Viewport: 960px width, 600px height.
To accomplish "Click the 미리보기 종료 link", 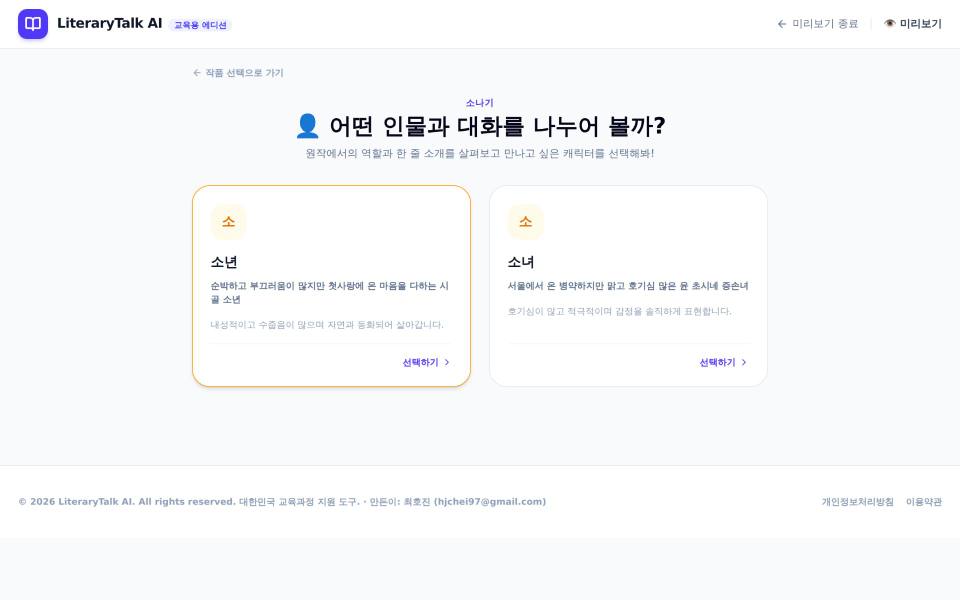I will (x=818, y=24).
